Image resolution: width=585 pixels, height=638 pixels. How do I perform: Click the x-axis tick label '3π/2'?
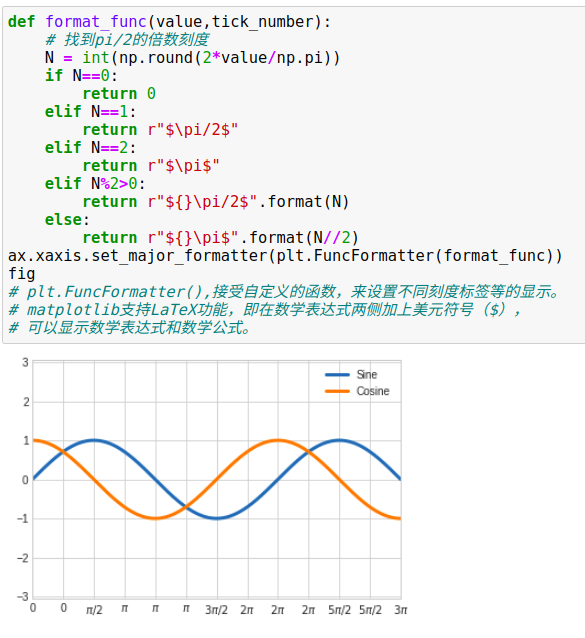point(216,610)
